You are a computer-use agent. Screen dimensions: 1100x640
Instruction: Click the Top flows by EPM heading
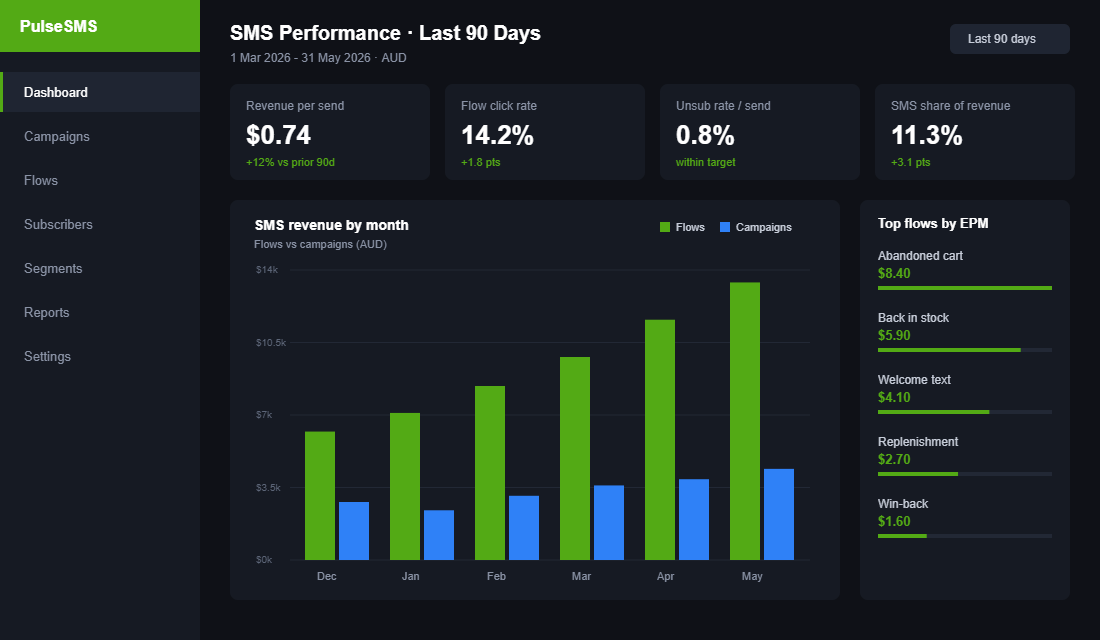click(x=933, y=223)
